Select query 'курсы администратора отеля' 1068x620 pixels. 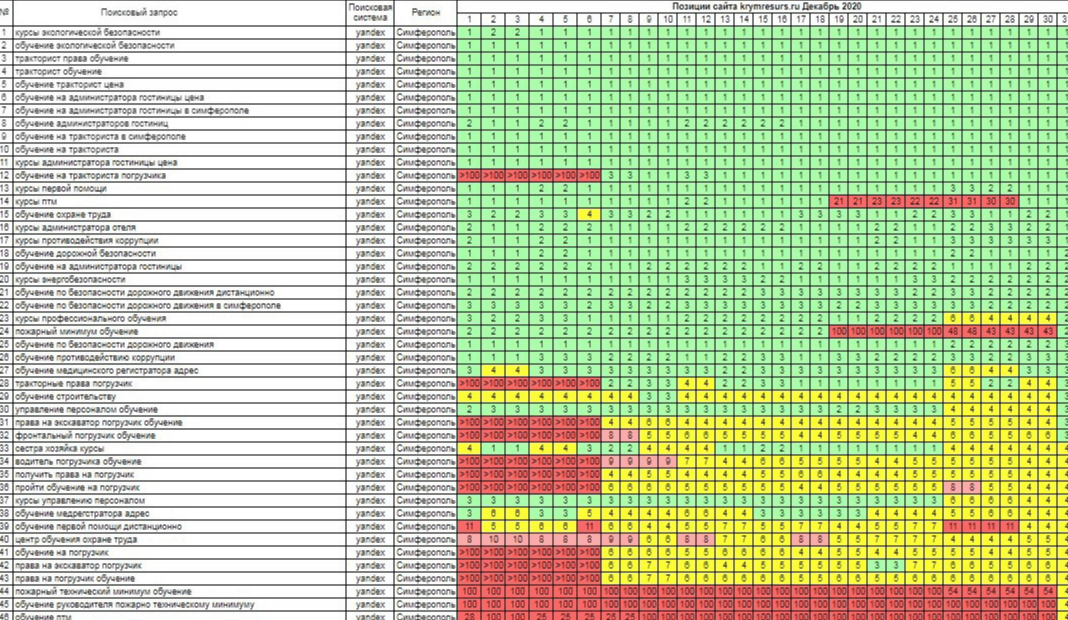pos(75,227)
